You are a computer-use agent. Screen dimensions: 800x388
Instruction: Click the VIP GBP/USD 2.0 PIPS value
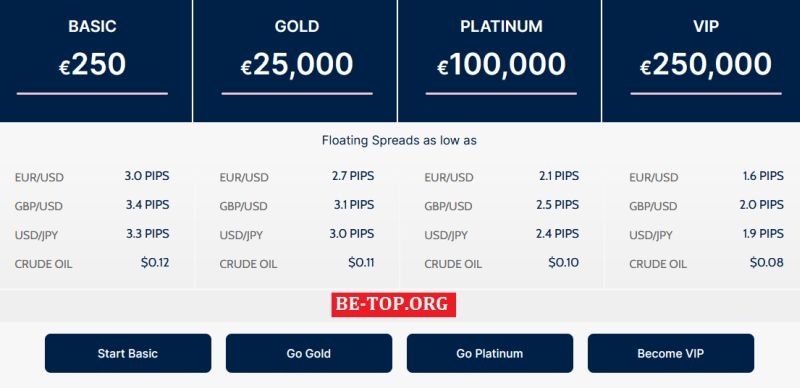pos(761,205)
